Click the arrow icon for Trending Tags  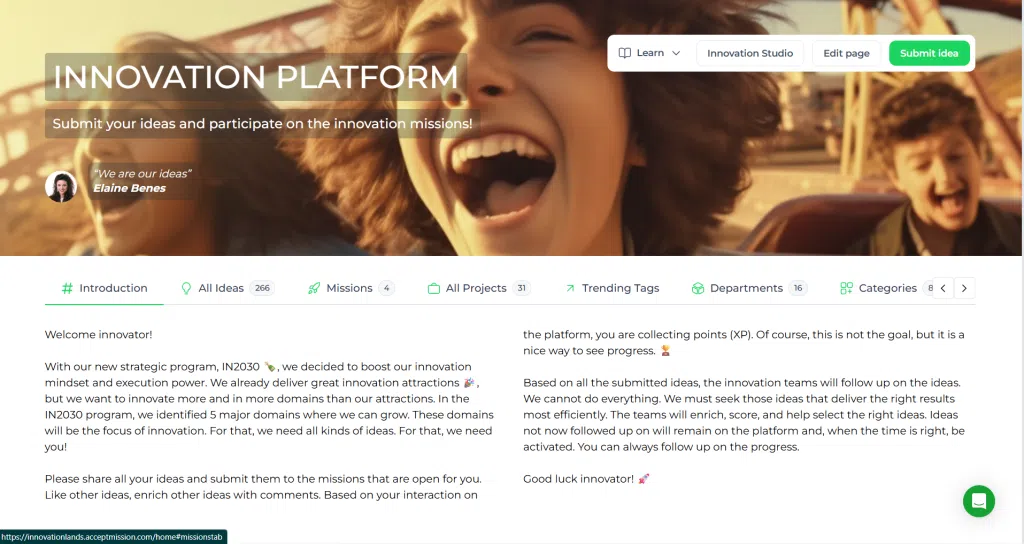(570, 288)
